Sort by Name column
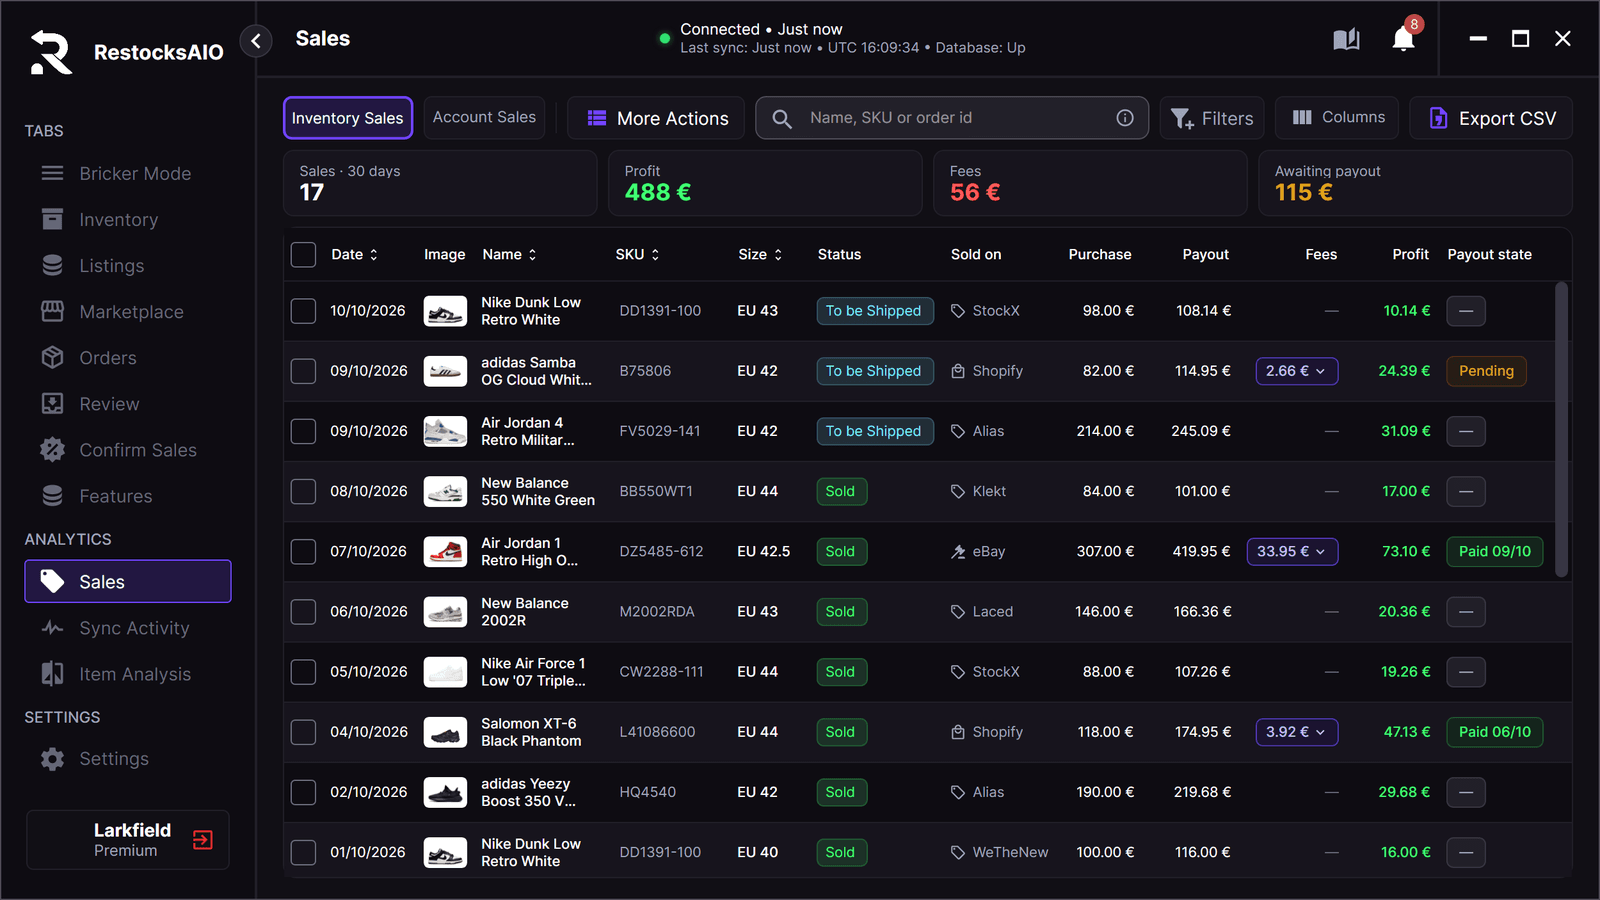This screenshot has width=1600, height=900. pyautogui.click(x=510, y=255)
